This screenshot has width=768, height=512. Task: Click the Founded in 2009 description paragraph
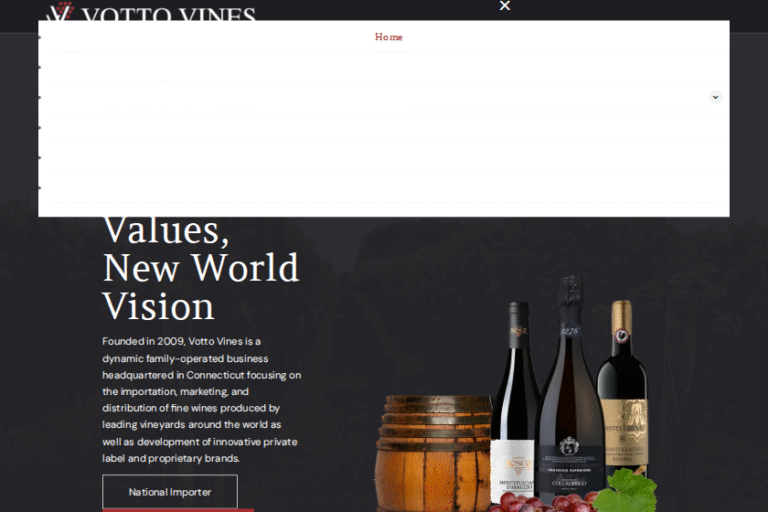tap(201, 399)
